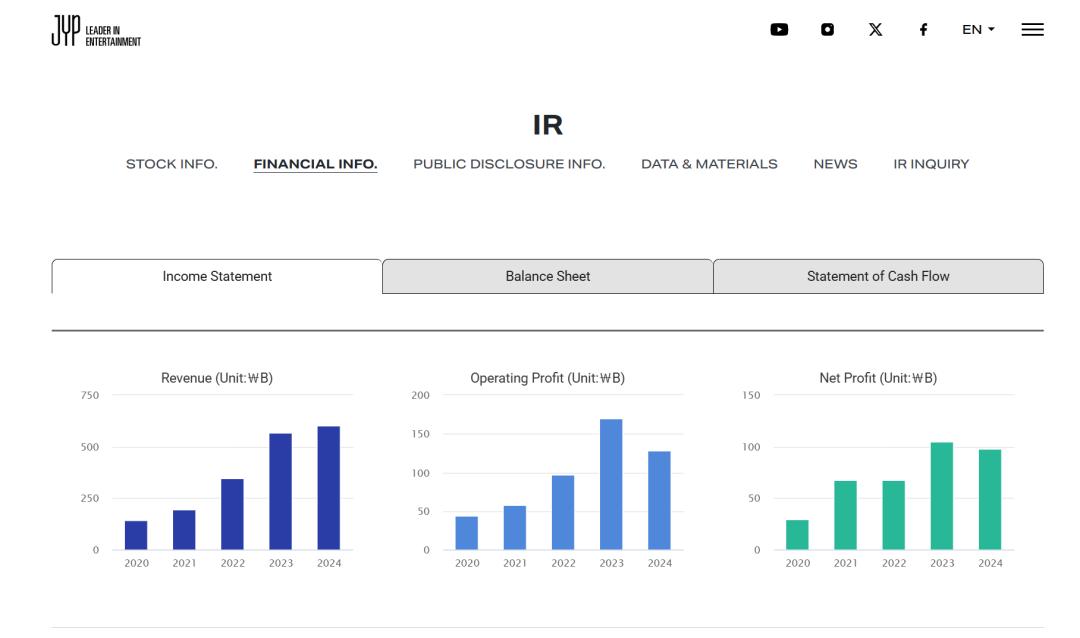Click the 2023 Operating Profit bar
Viewport: 1080px width, 638px height.
611,485
